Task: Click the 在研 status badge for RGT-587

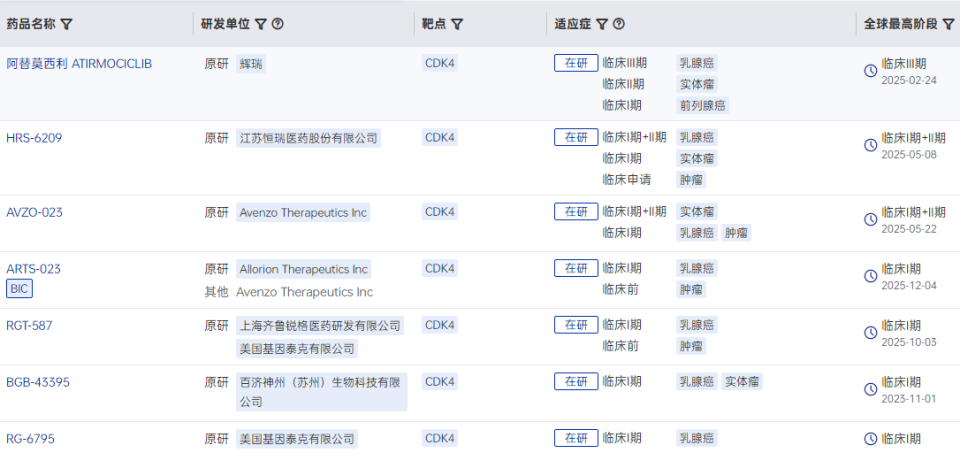Action: (576, 325)
